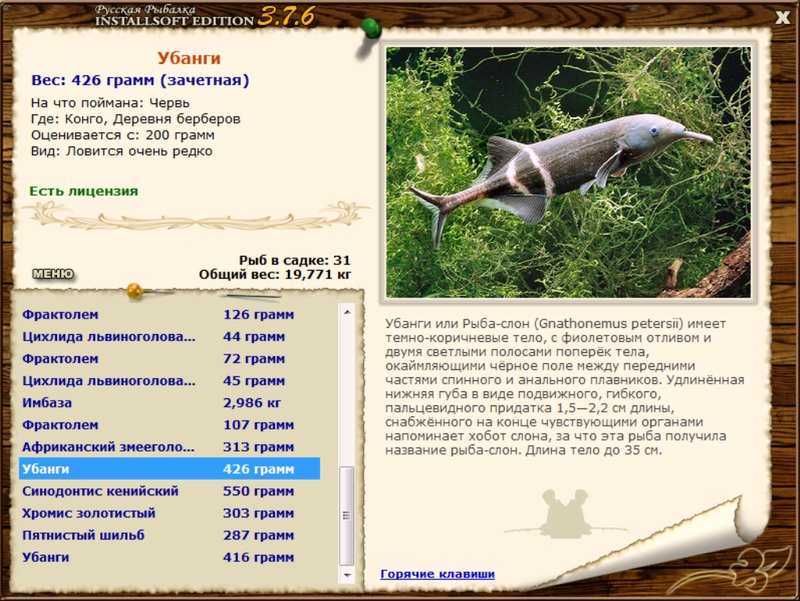The height and width of the screenshot is (601, 800).
Task: Select the Фрактолем 72 грамм row
Action: point(169,359)
